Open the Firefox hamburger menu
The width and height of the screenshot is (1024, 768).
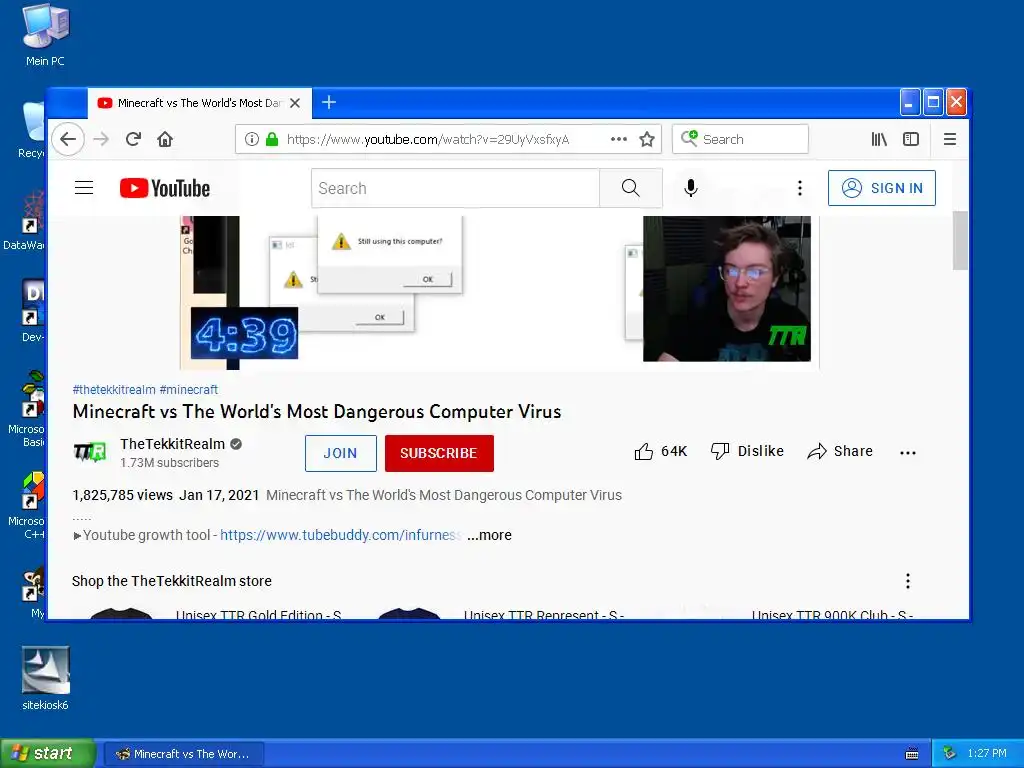[950, 139]
